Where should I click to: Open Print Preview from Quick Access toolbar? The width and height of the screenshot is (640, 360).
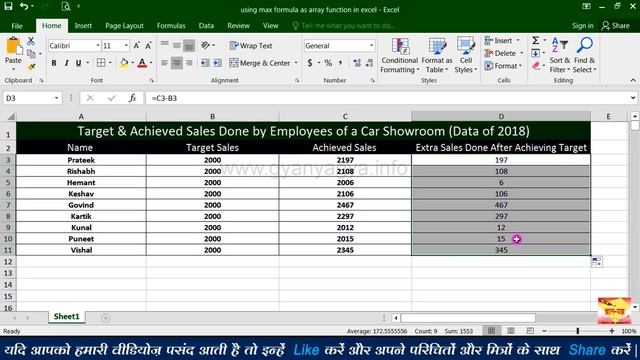click(66, 6)
